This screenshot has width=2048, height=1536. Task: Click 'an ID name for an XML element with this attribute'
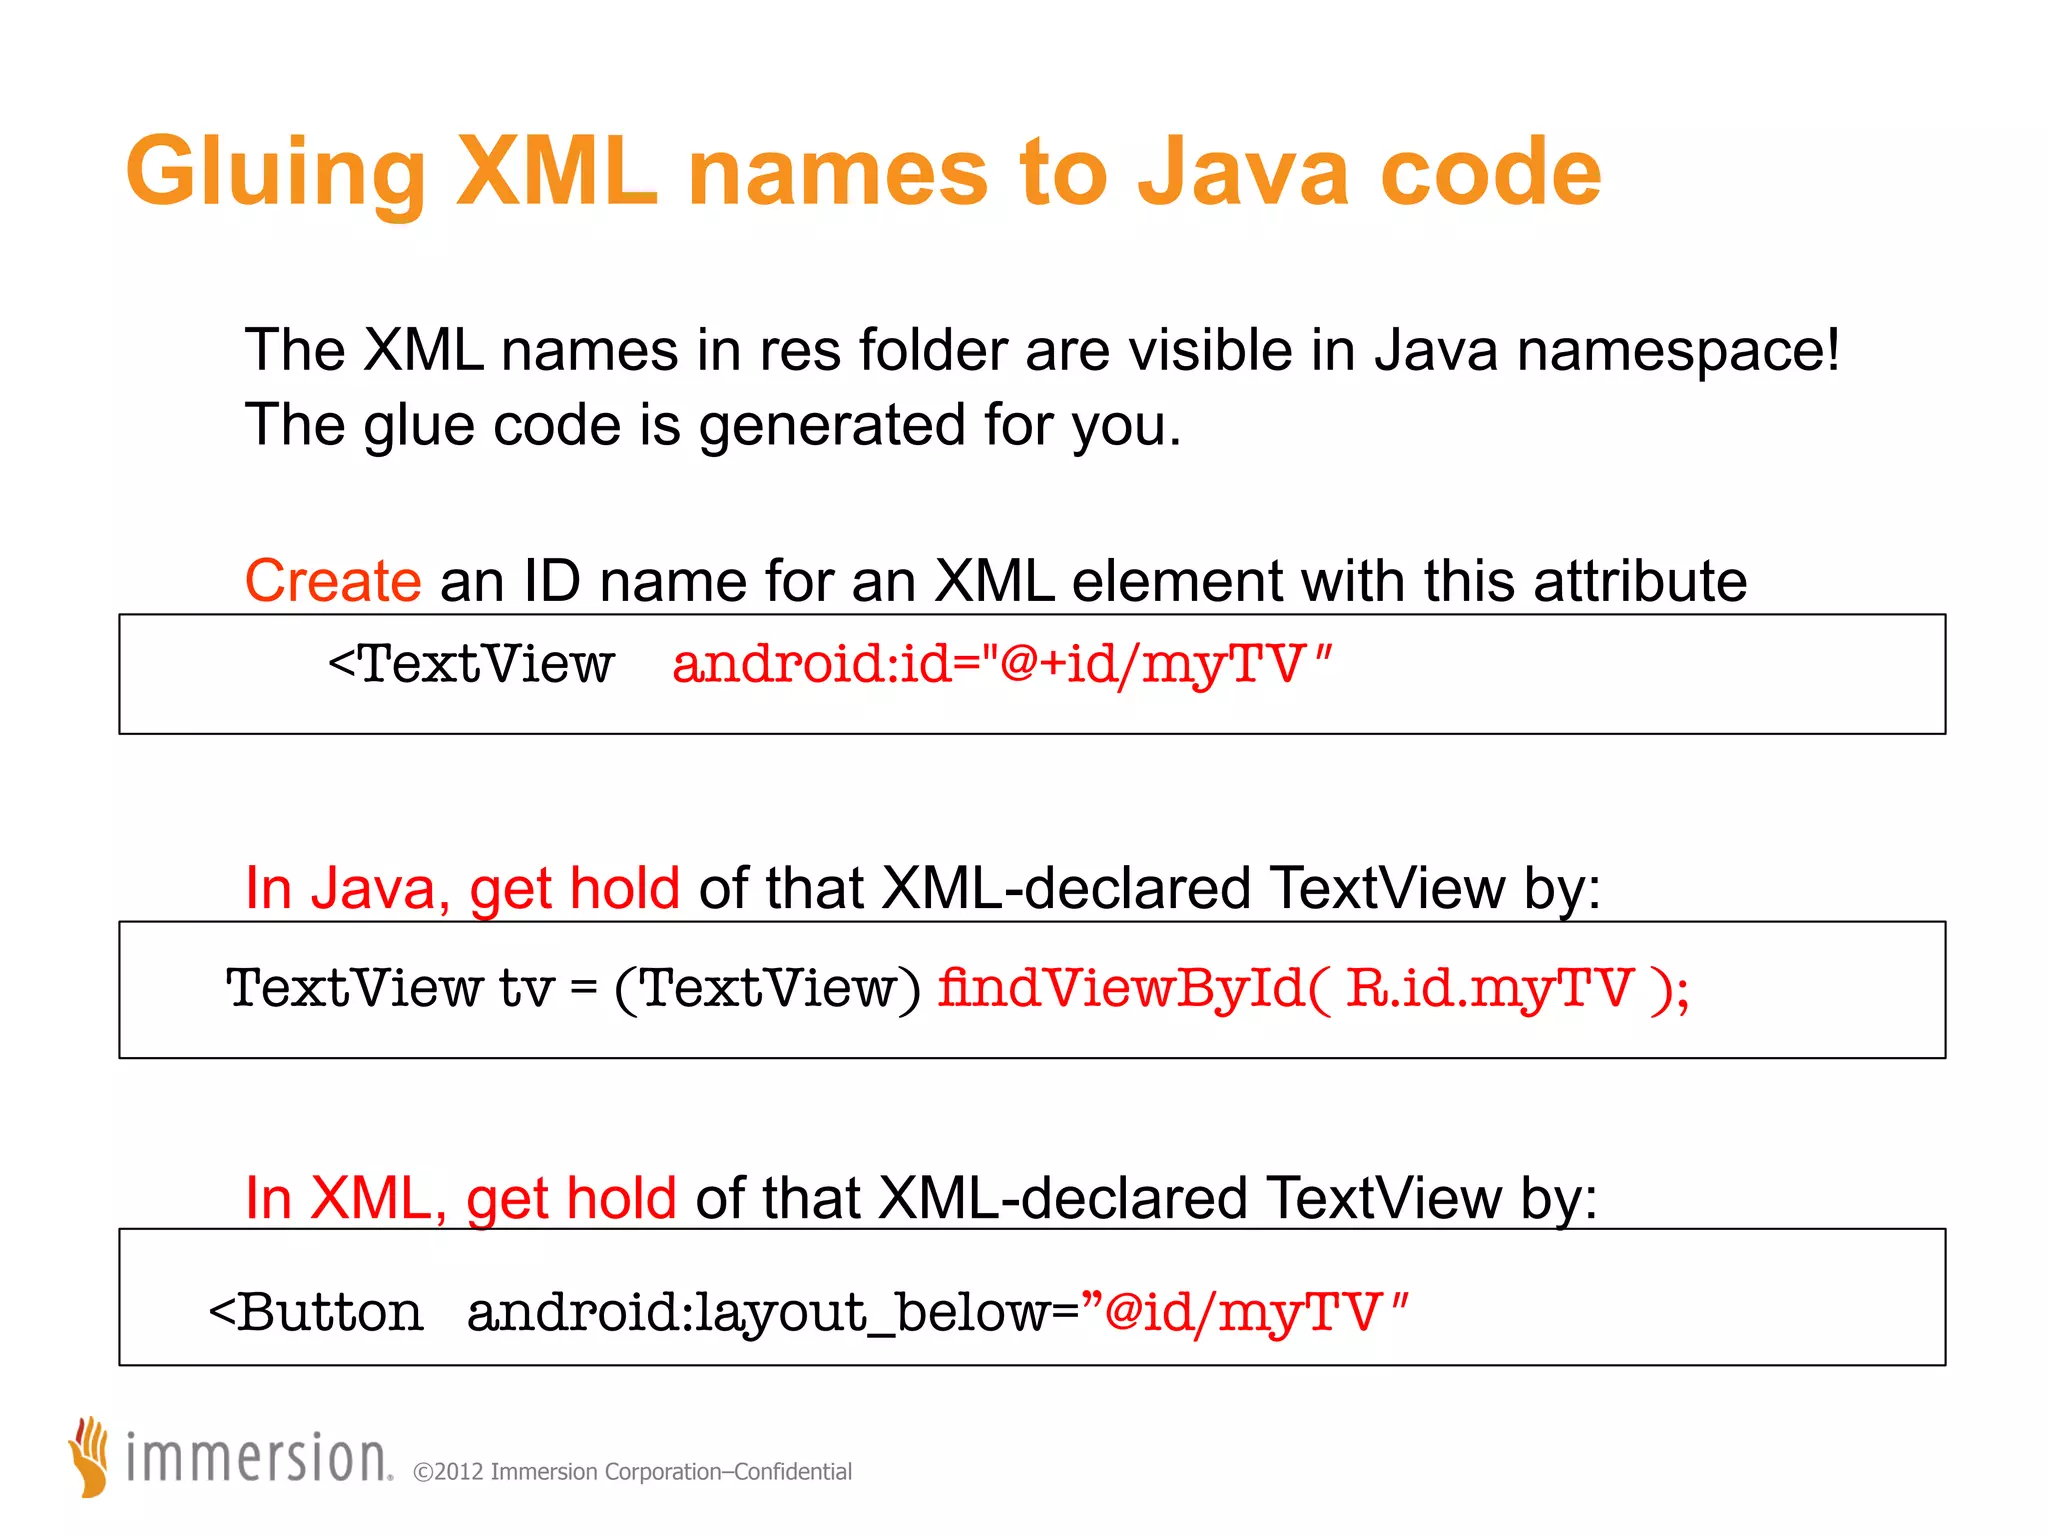tap(1093, 582)
